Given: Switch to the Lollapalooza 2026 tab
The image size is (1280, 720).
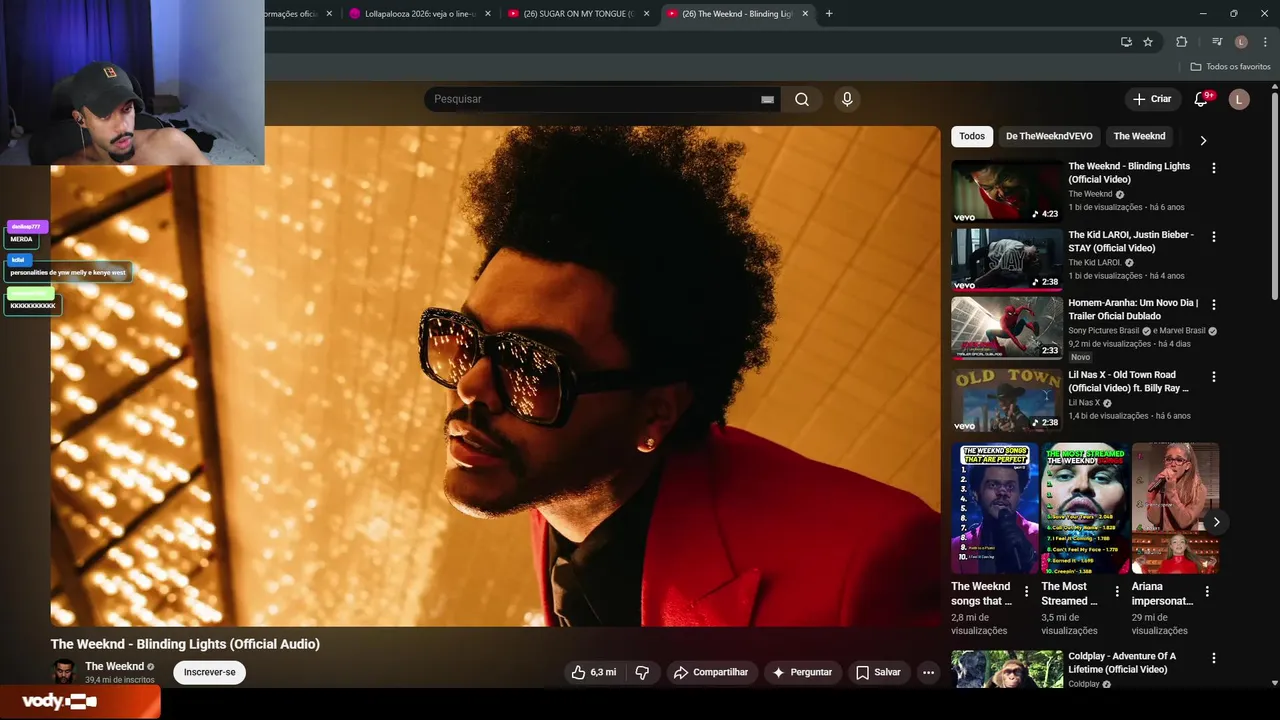Looking at the screenshot, I should click(x=420, y=14).
